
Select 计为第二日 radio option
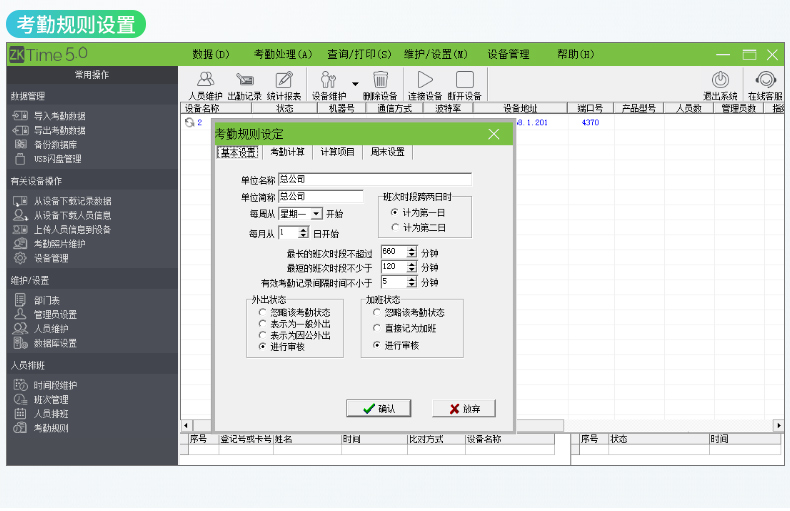(395, 228)
